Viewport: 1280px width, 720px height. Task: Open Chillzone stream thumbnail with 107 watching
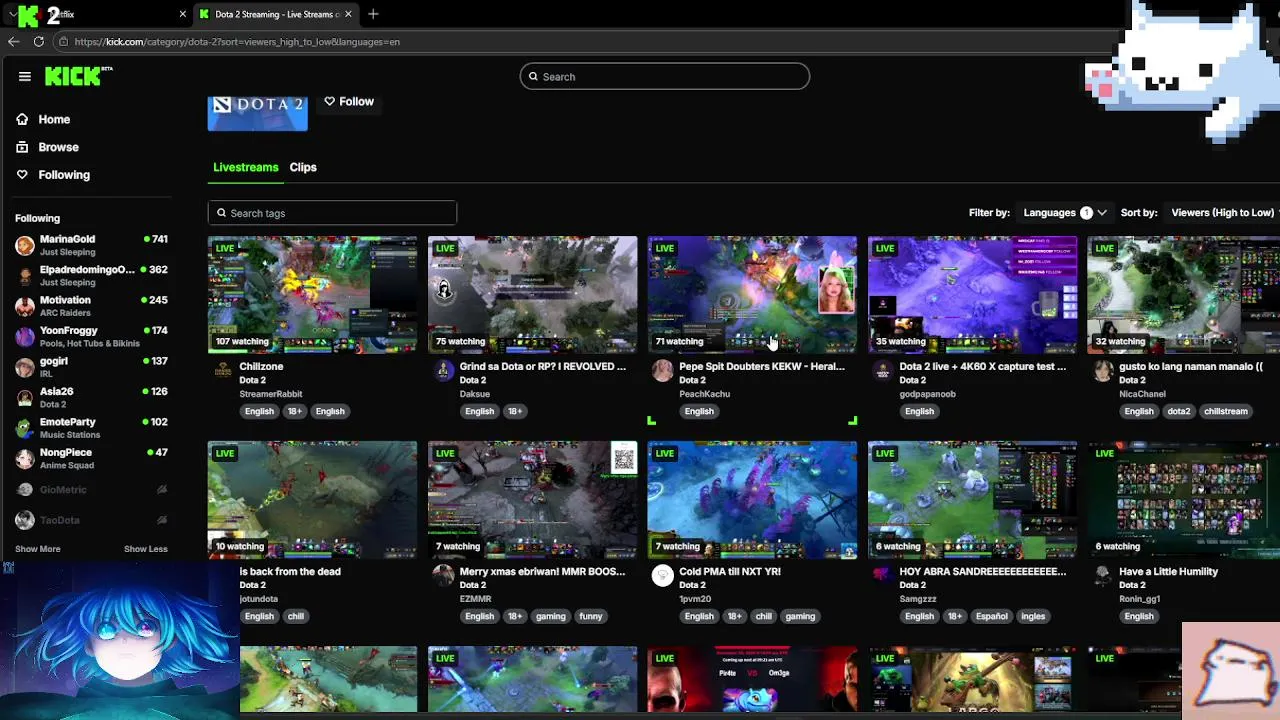click(312, 294)
